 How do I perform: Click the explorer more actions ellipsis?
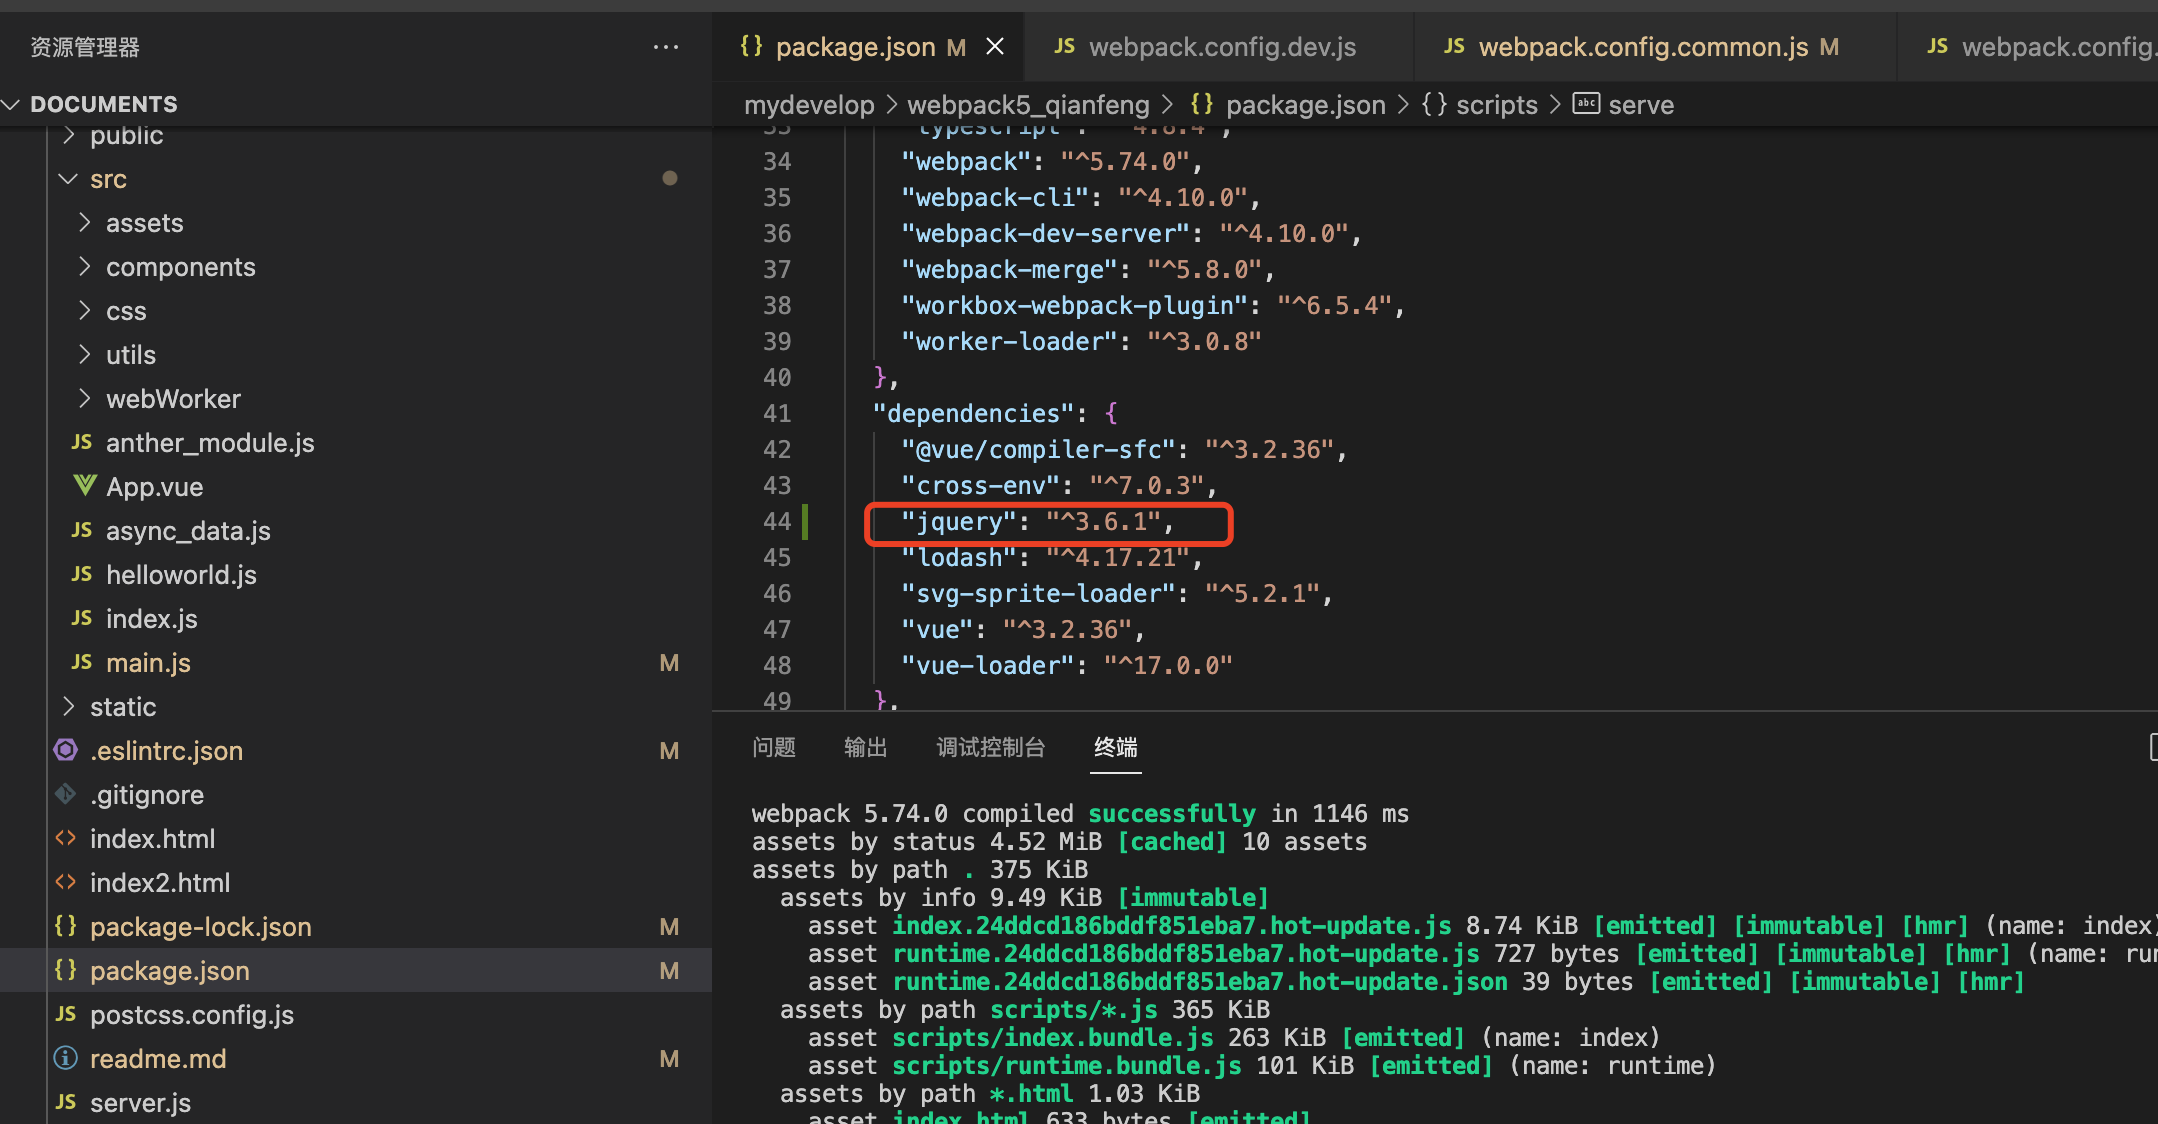(x=665, y=47)
